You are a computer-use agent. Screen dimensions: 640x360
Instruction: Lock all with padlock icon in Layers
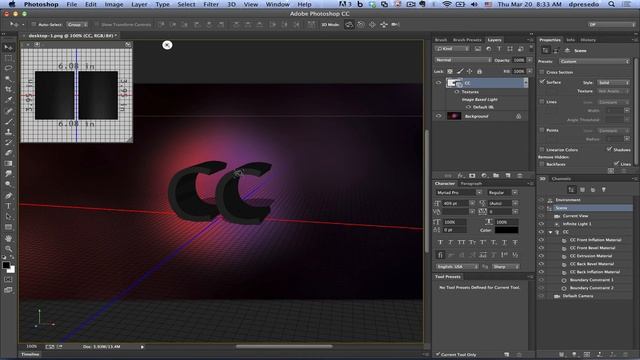(480, 71)
